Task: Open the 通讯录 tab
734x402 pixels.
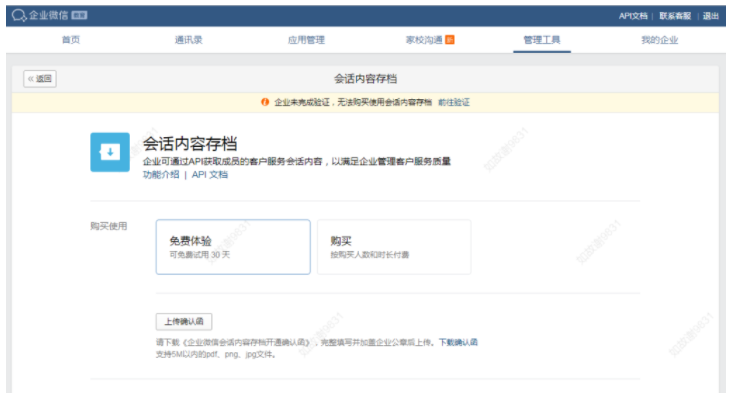Action: click(x=189, y=40)
